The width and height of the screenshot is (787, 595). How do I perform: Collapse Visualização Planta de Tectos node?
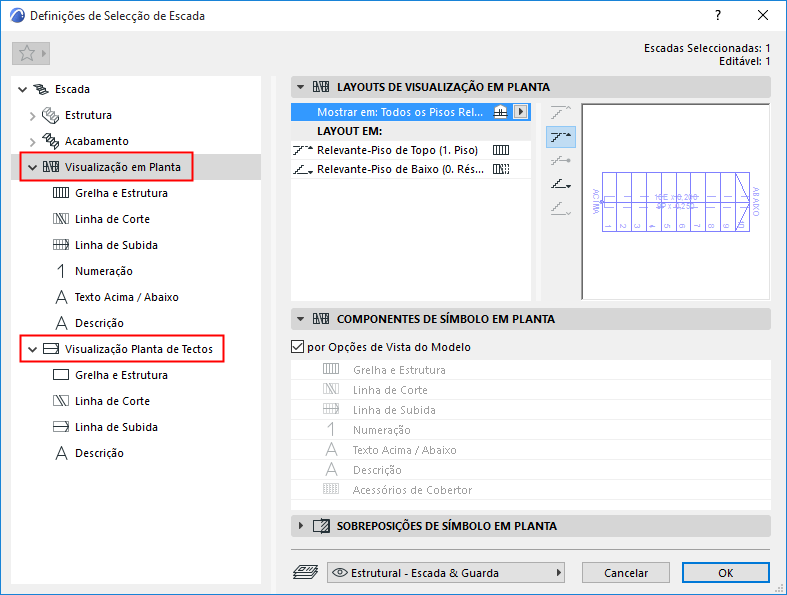coord(33,349)
